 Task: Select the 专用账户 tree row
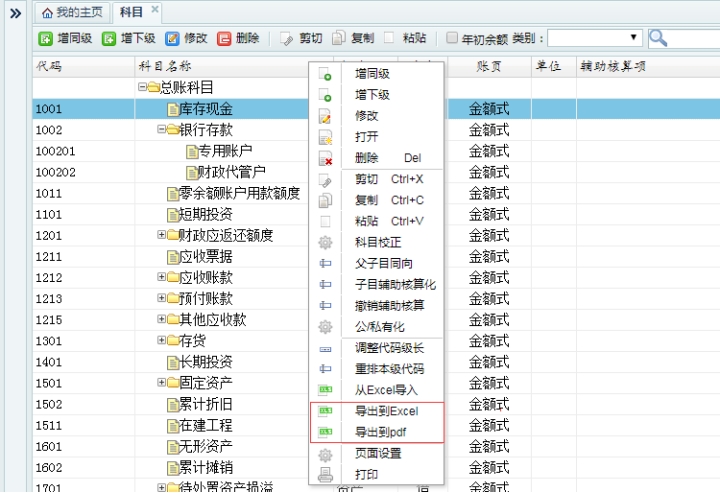click(x=224, y=151)
